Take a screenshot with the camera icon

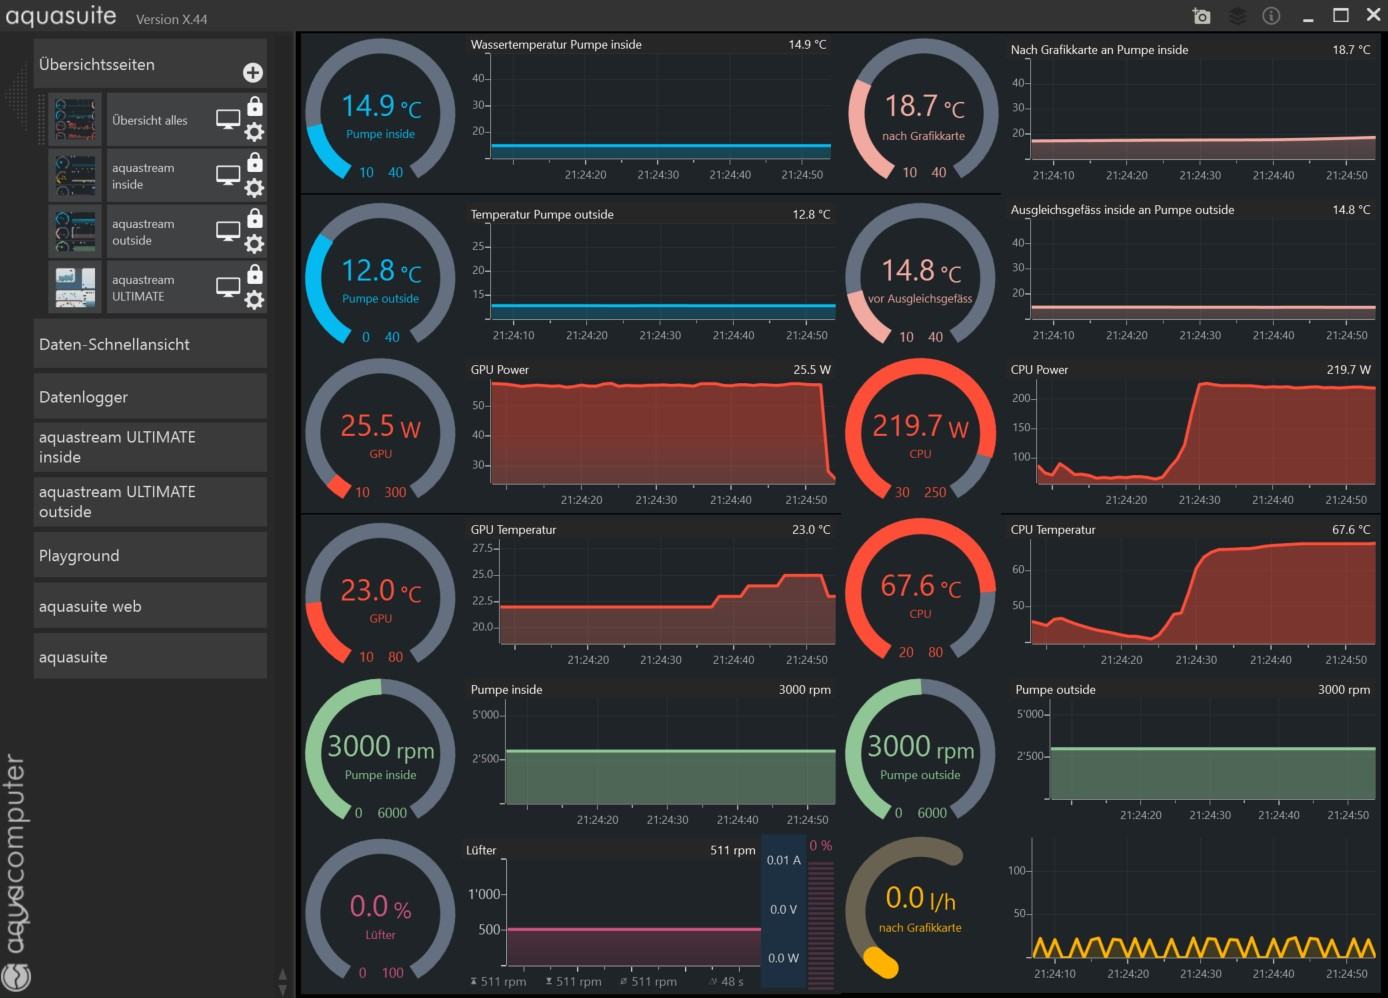(1202, 16)
